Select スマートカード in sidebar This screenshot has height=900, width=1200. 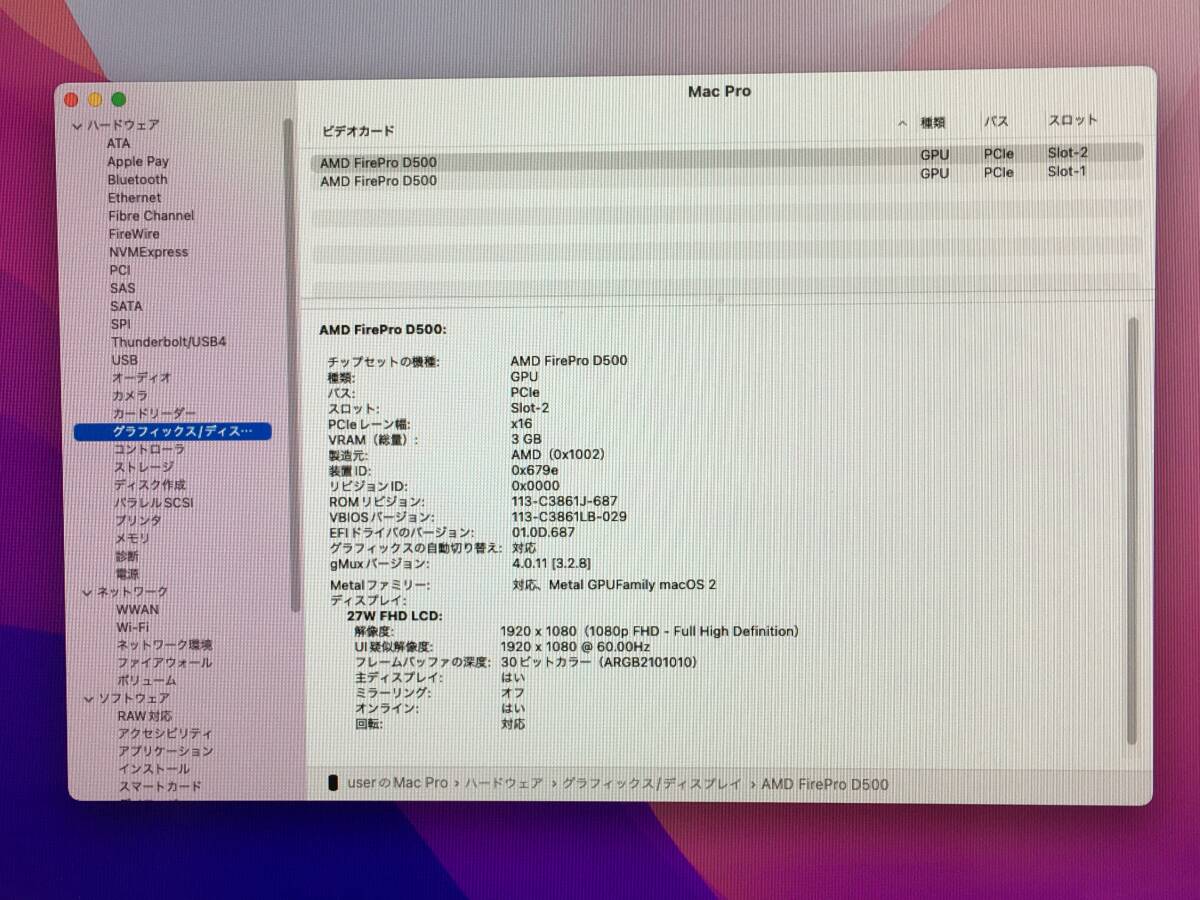coord(160,786)
